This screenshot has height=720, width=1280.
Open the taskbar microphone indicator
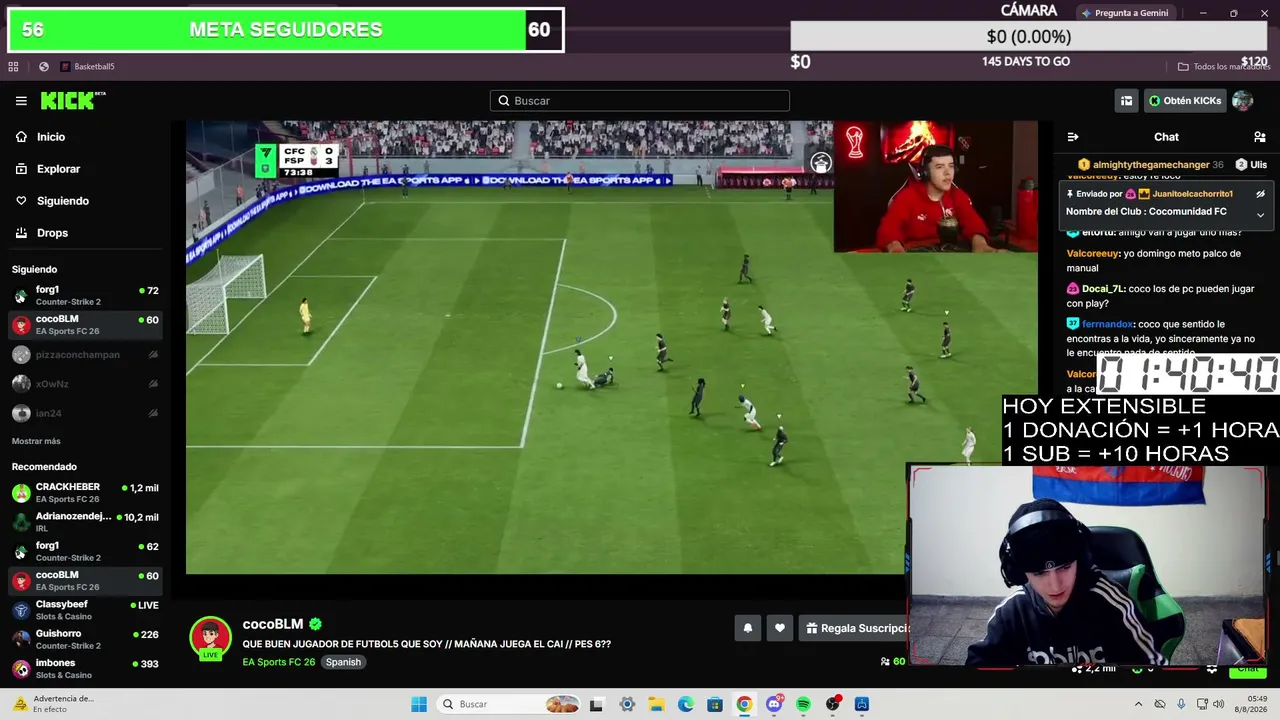coord(1181,704)
